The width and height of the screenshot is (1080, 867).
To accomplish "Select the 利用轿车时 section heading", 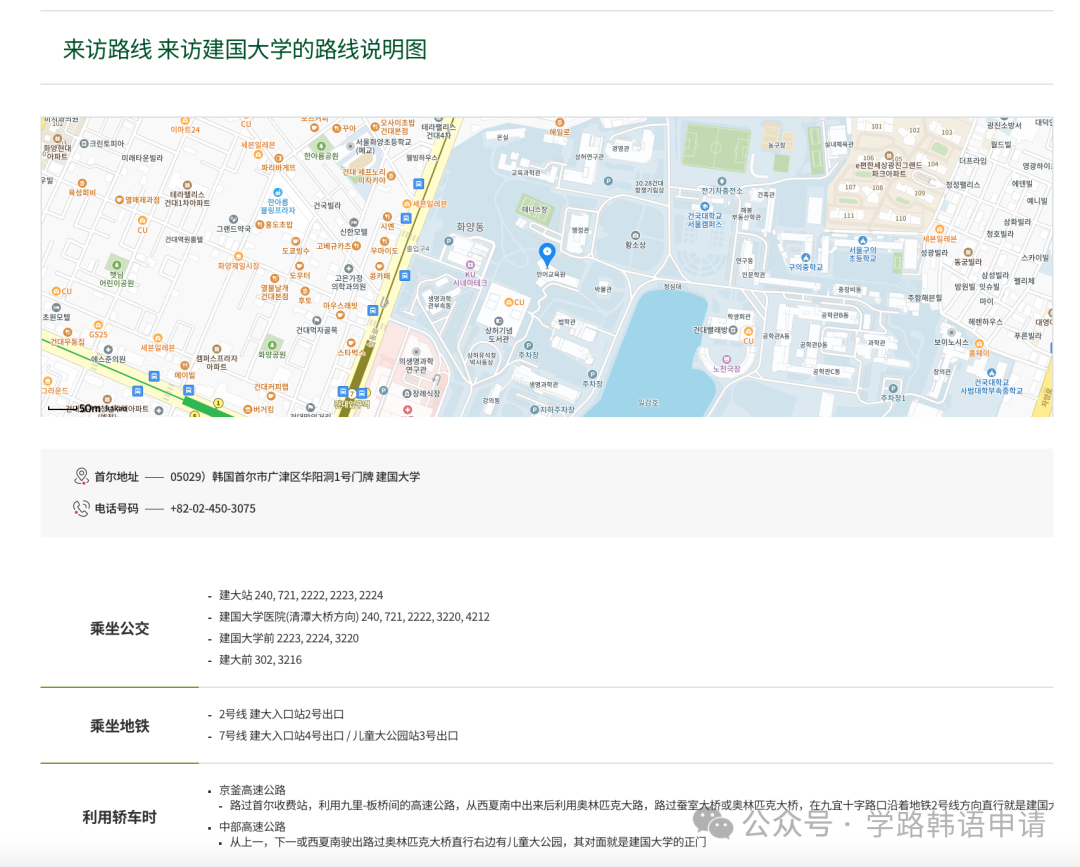I will pyautogui.click(x=119, y=817).
